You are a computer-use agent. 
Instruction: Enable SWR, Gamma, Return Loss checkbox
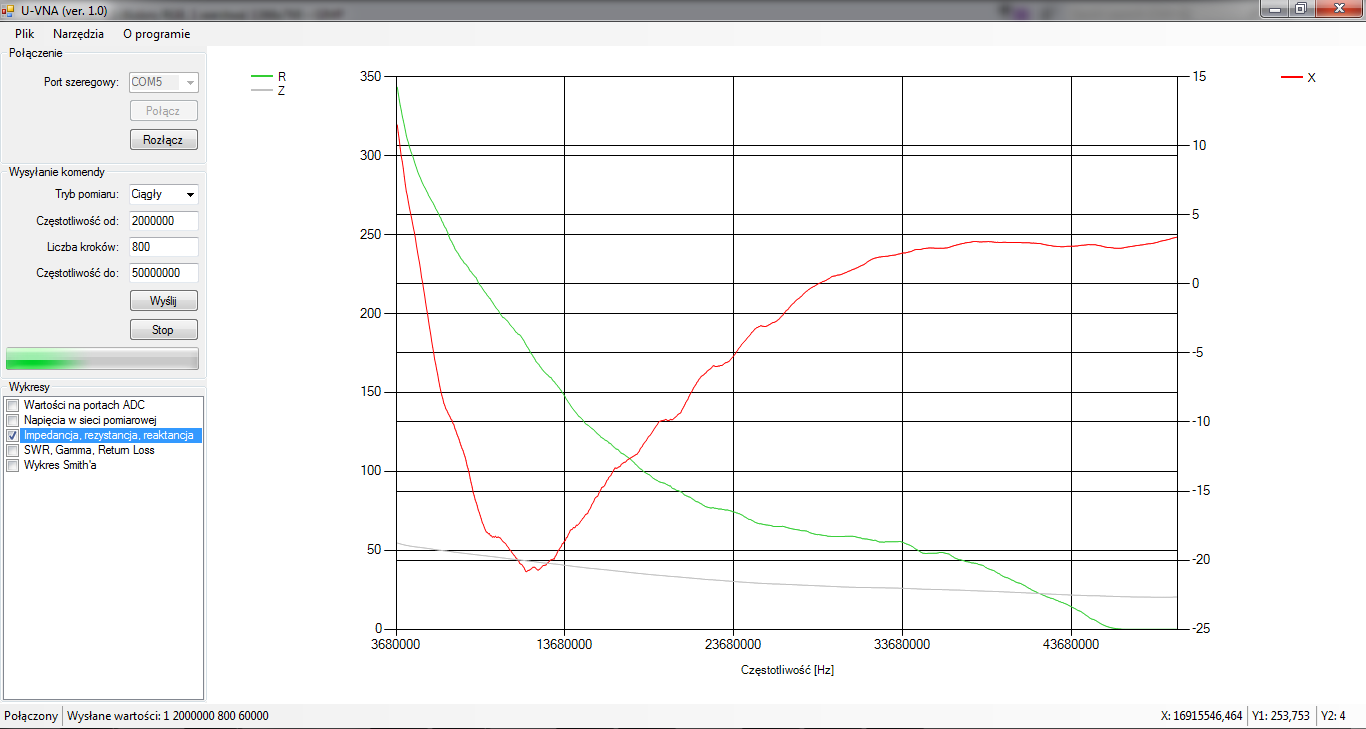click(13, 450)
